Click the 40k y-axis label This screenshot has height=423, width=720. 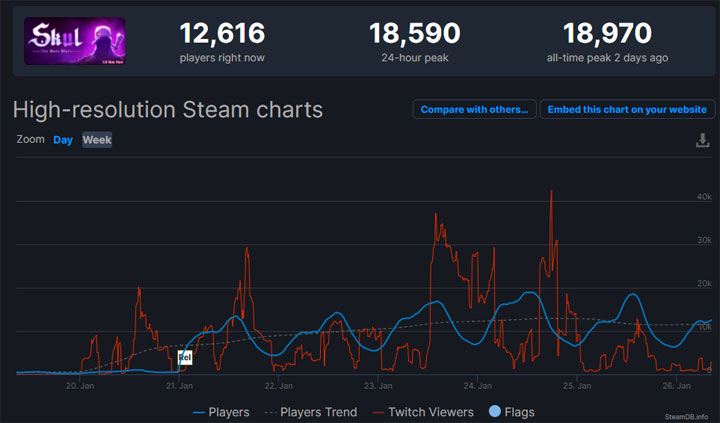click(703, 196)
